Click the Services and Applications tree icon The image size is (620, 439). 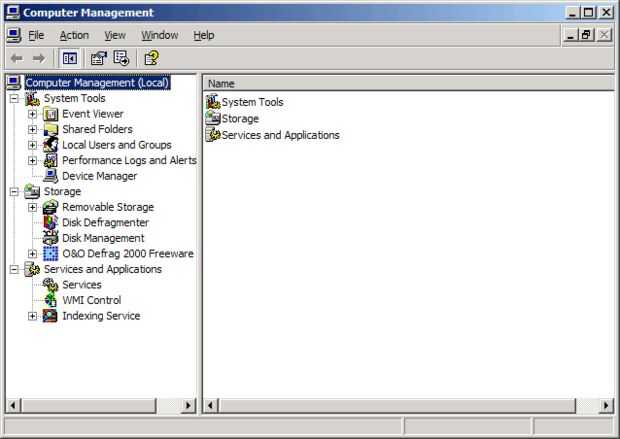point(32,269)
